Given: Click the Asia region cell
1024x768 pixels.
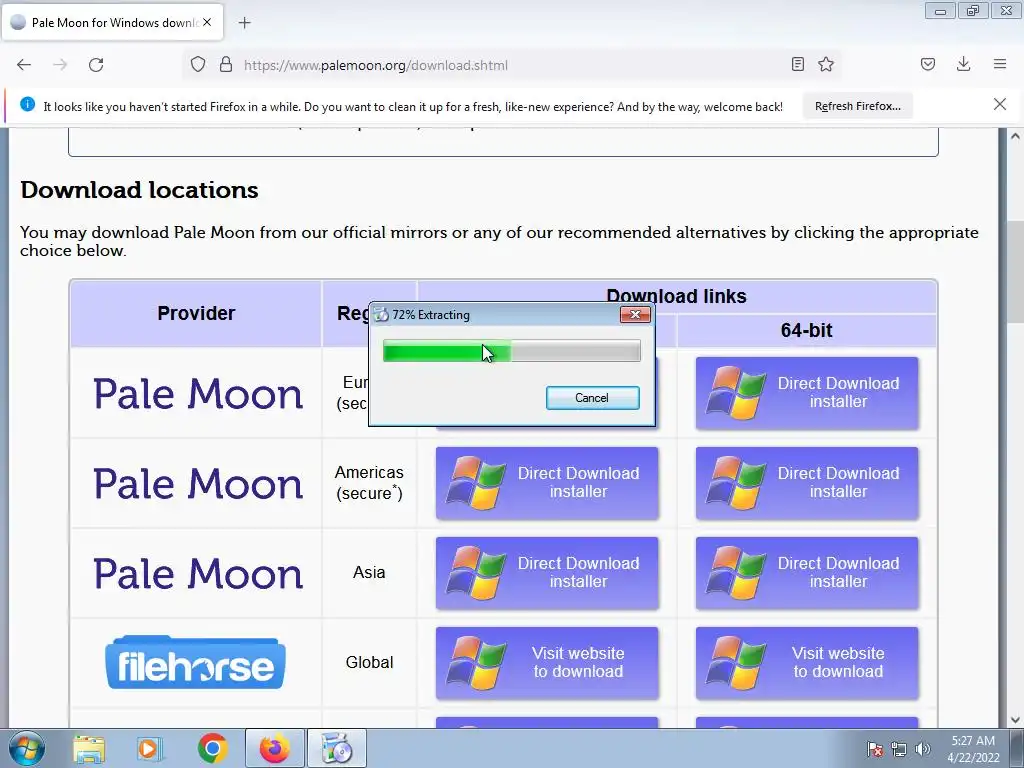Looking at the screenshot, I should point(369,572).
